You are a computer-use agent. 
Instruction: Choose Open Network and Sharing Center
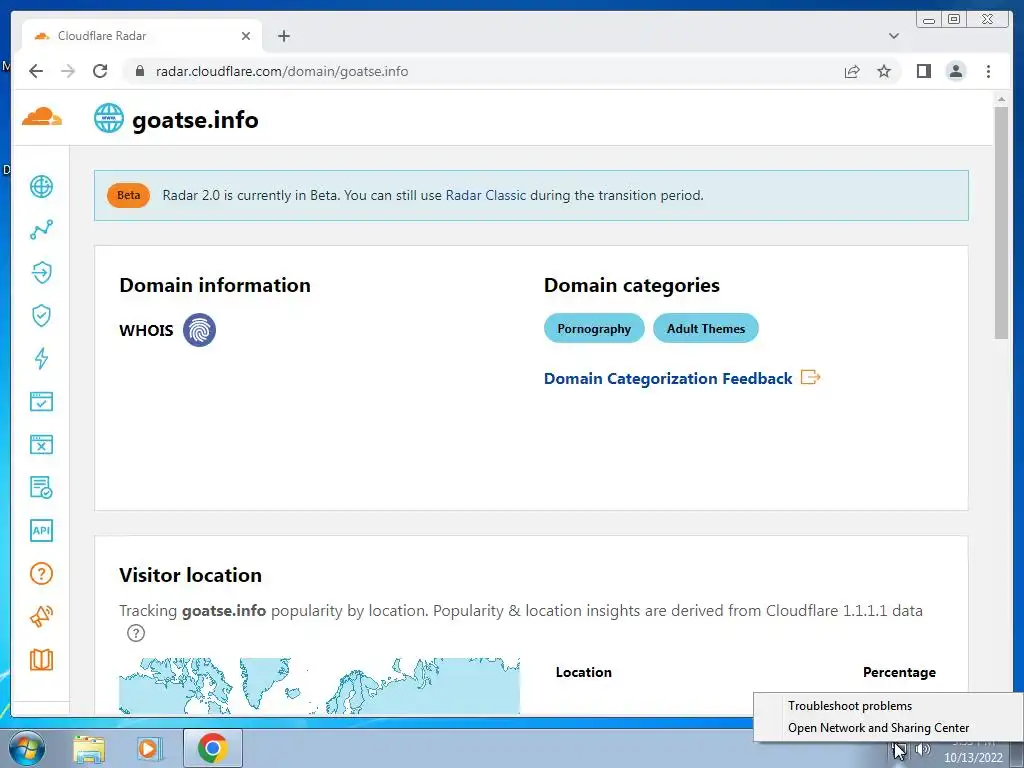(878, 728)
